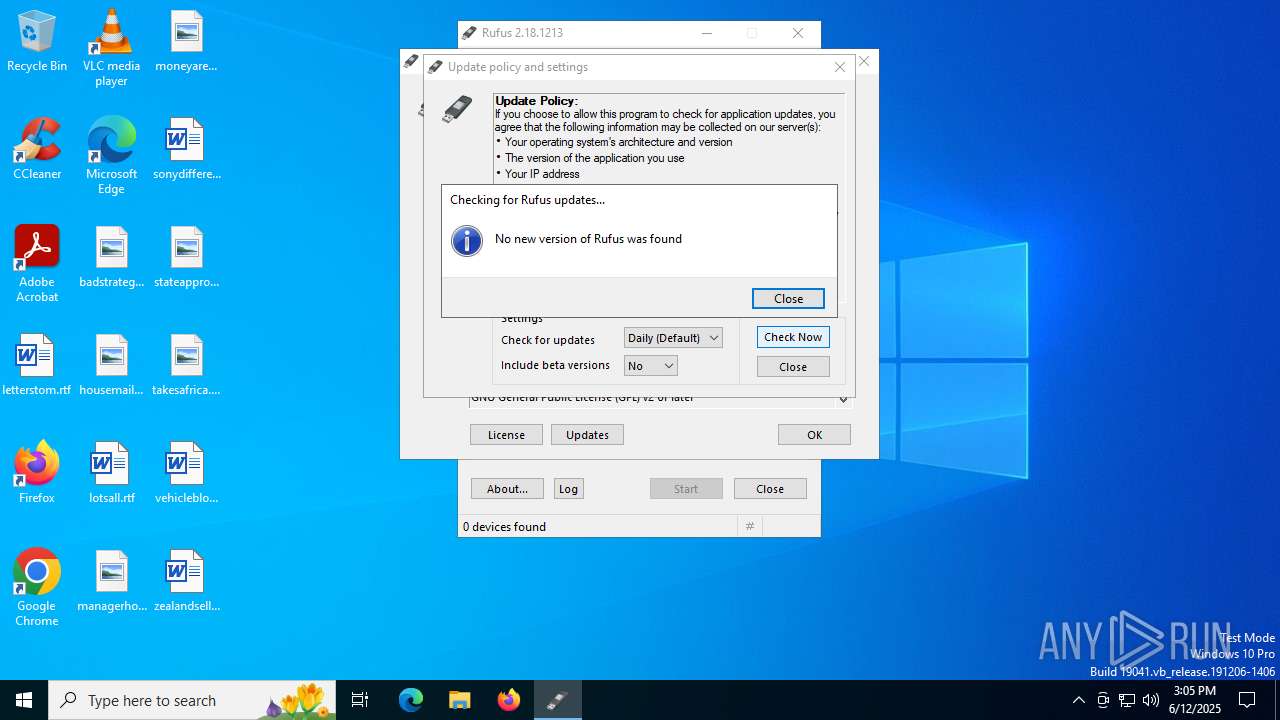
Task: Select the letterstom.rtf file
Action: [37, 366]
